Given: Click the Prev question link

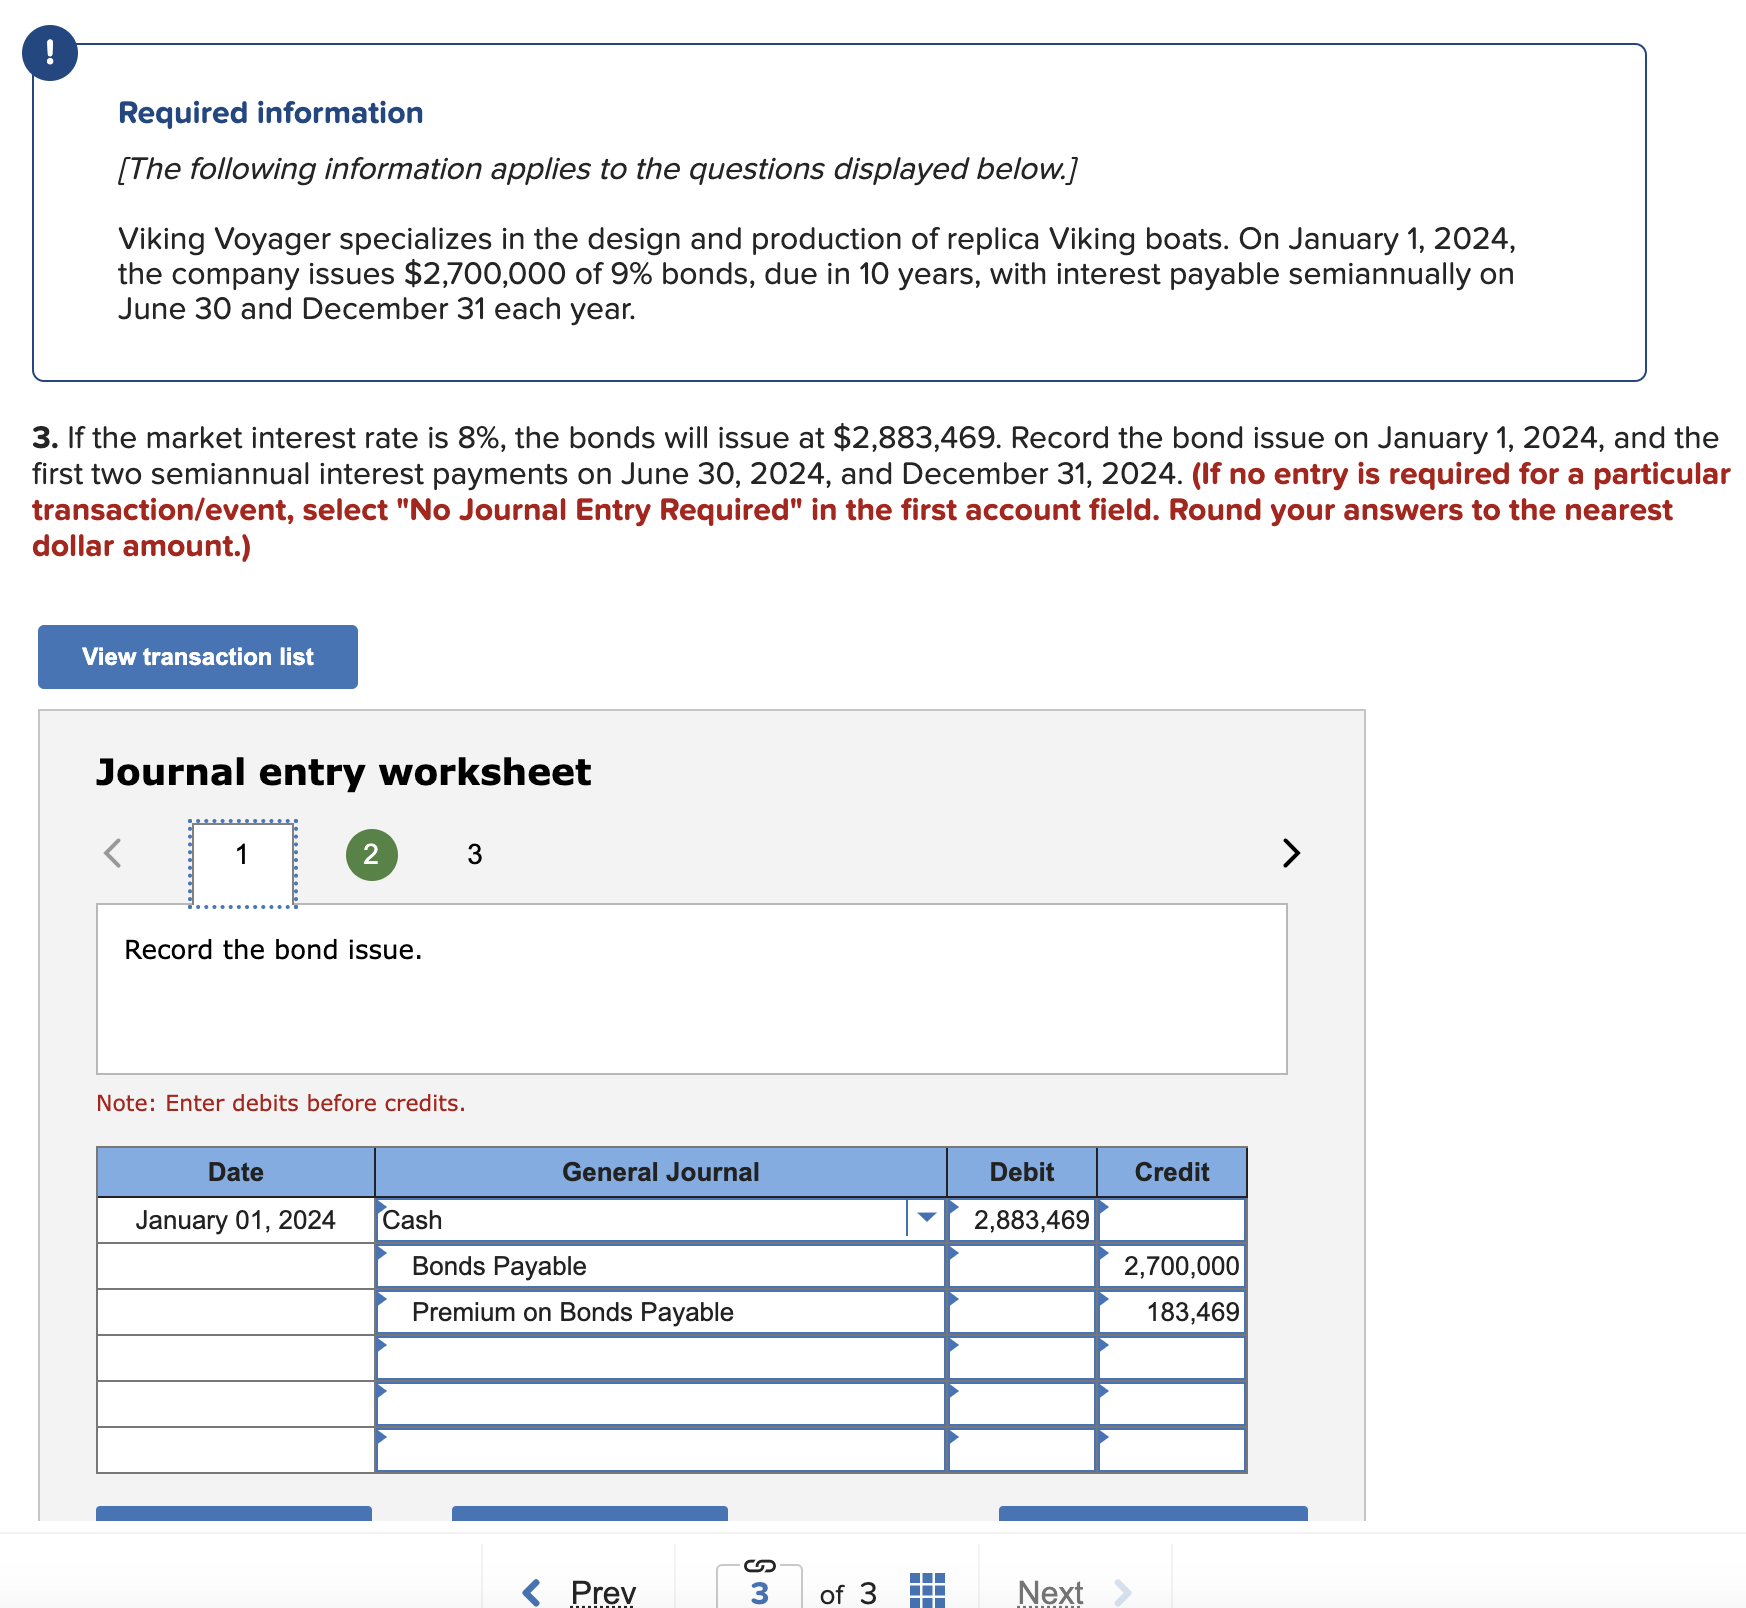Looking at the screenshot, I should click(603, 1592).
